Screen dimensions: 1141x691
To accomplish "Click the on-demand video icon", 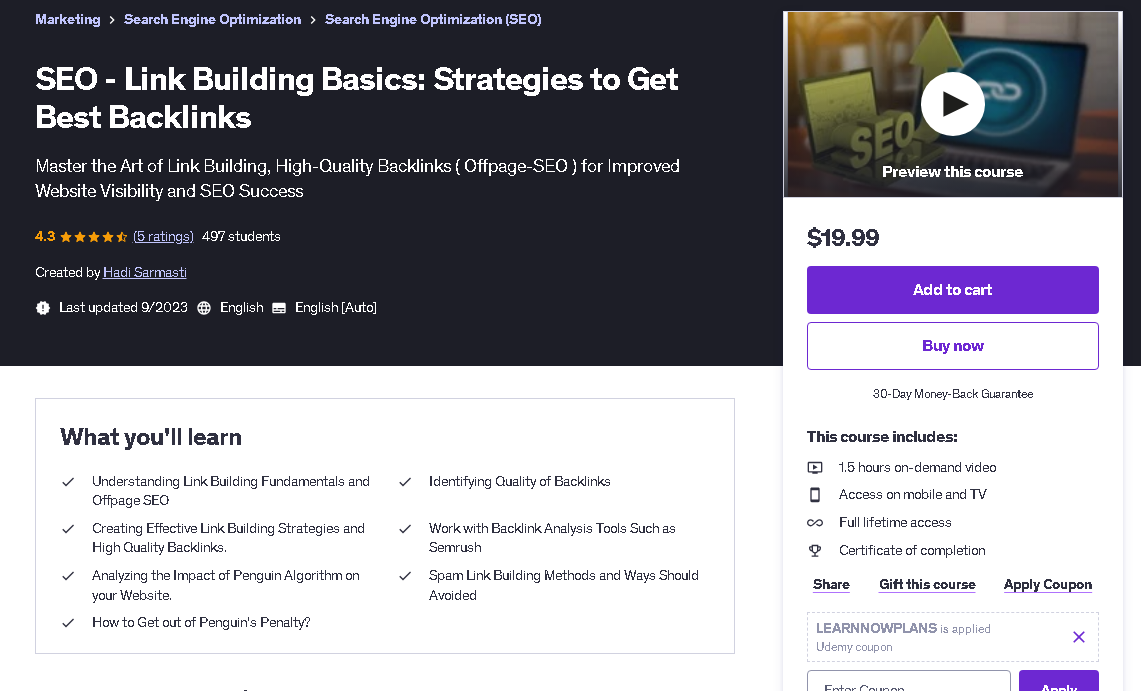I will (x=815, y=468).
